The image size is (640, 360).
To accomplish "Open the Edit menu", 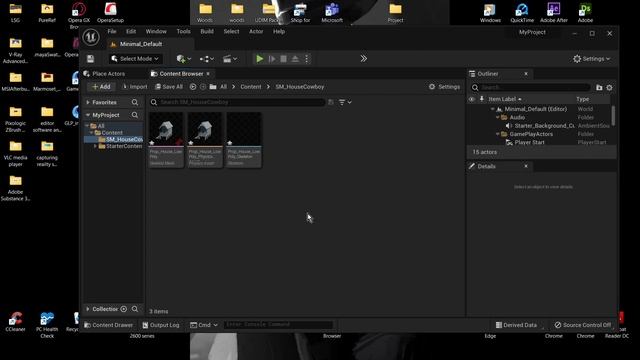I will pos(131,31).
